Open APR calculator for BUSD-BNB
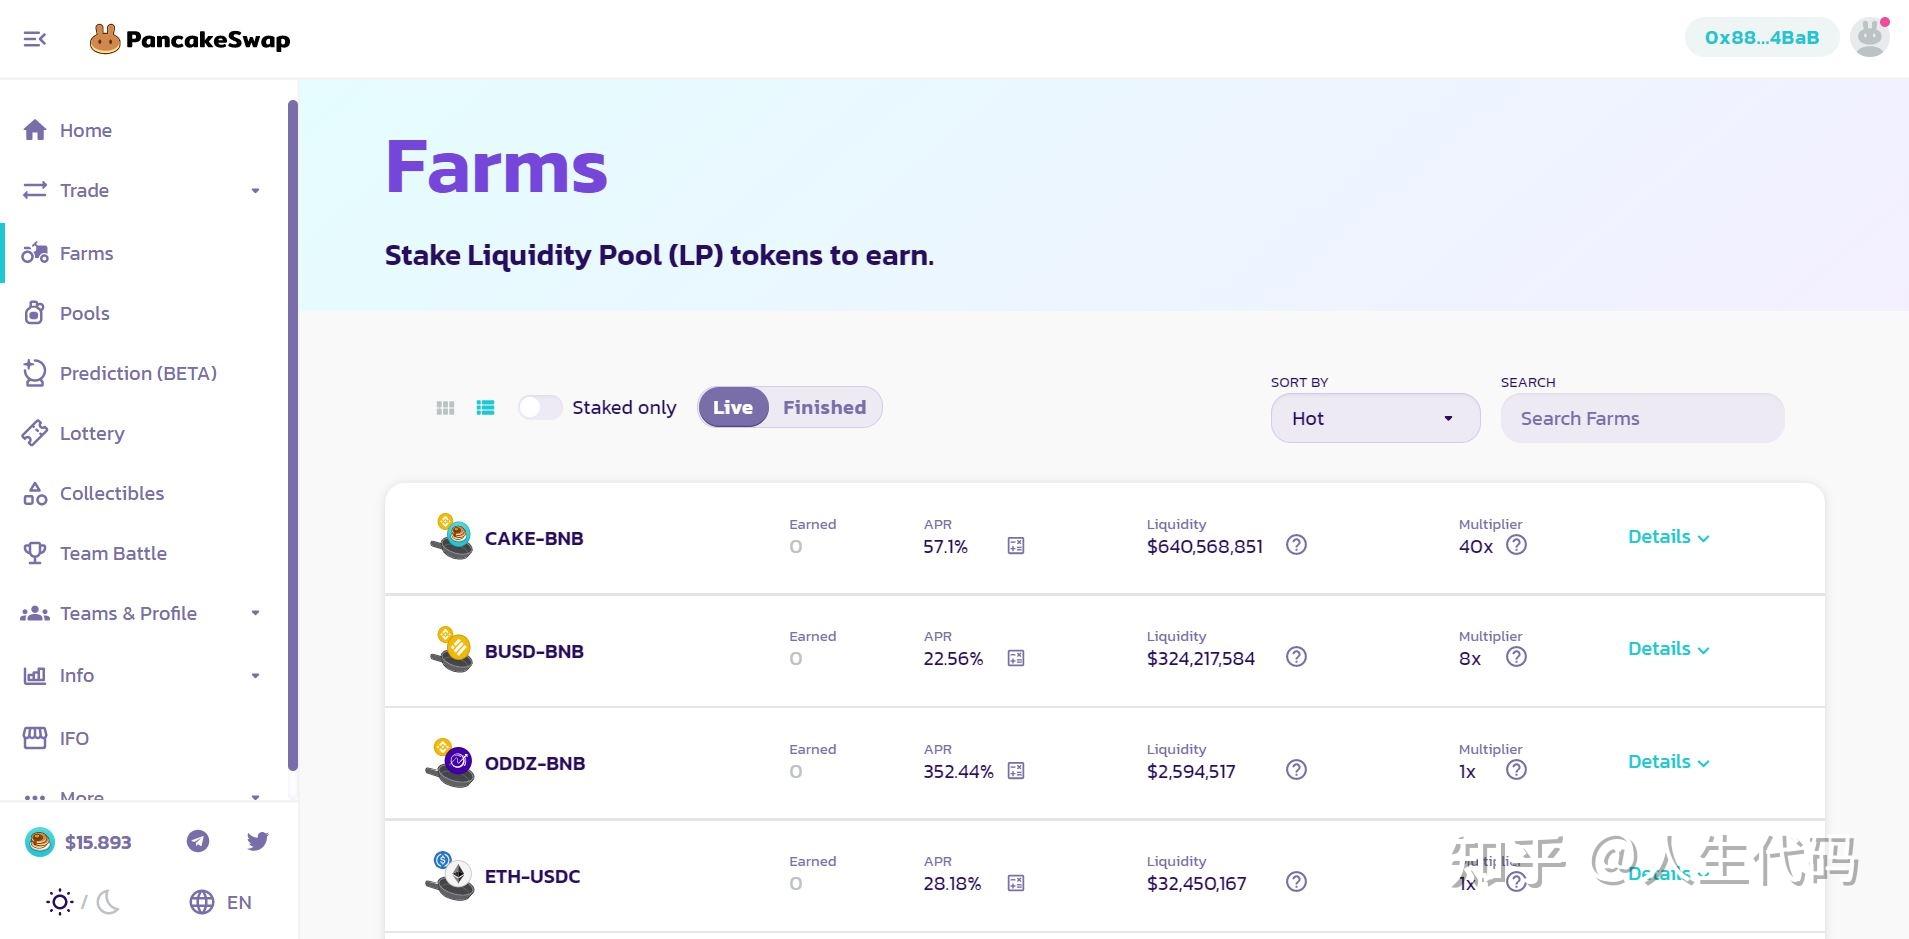 pyautogui.click(x=1016, y=658)
